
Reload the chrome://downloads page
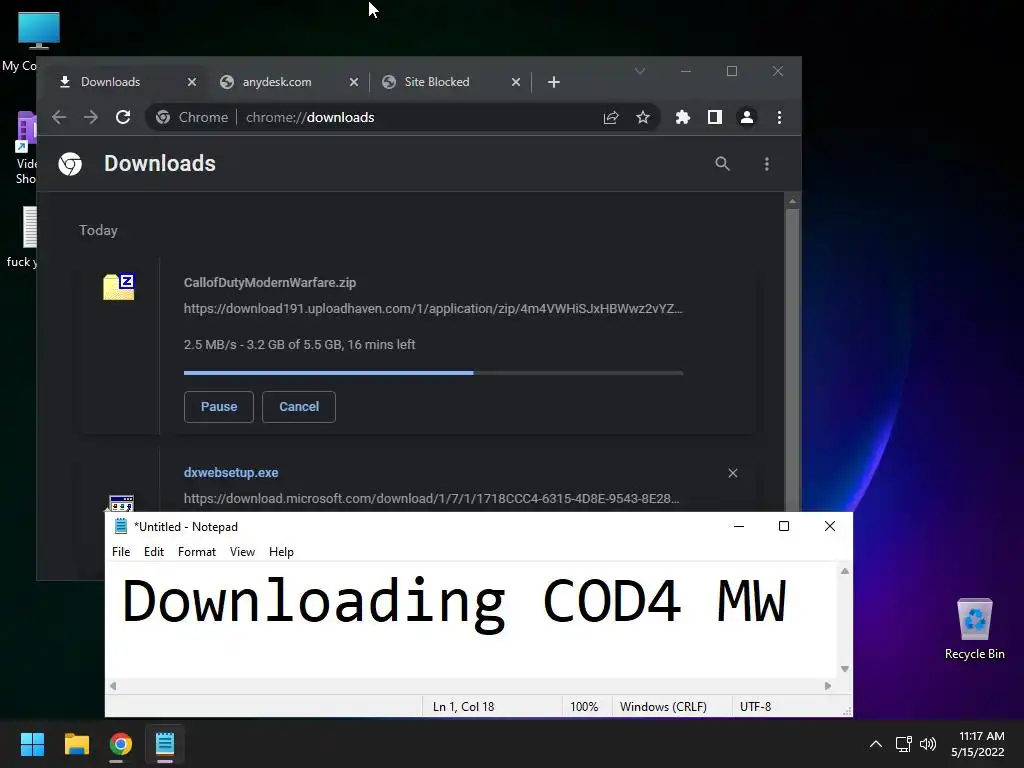point(123,117)
